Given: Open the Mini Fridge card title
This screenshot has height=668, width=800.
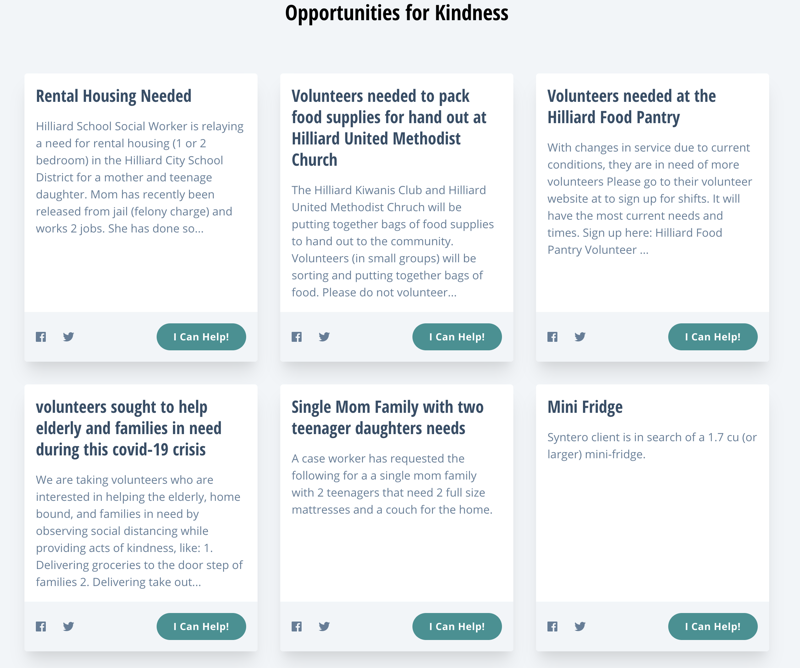Looking at the screenshot, I should [585, 407].
